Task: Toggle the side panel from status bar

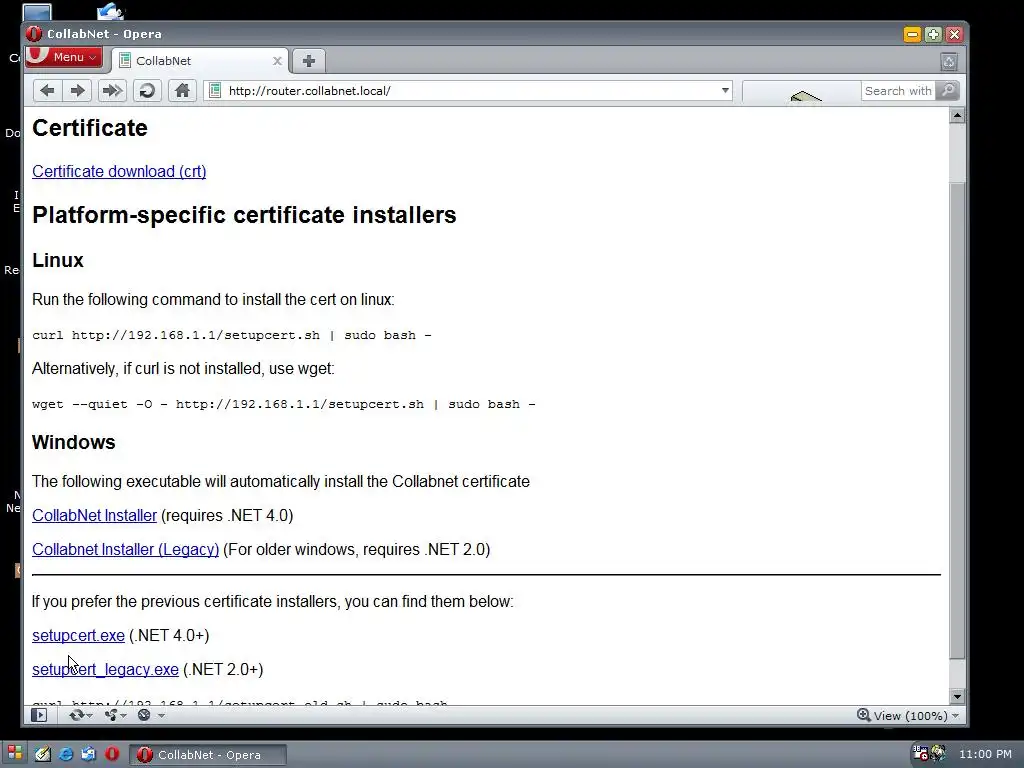Action: [x=39, y=715]
